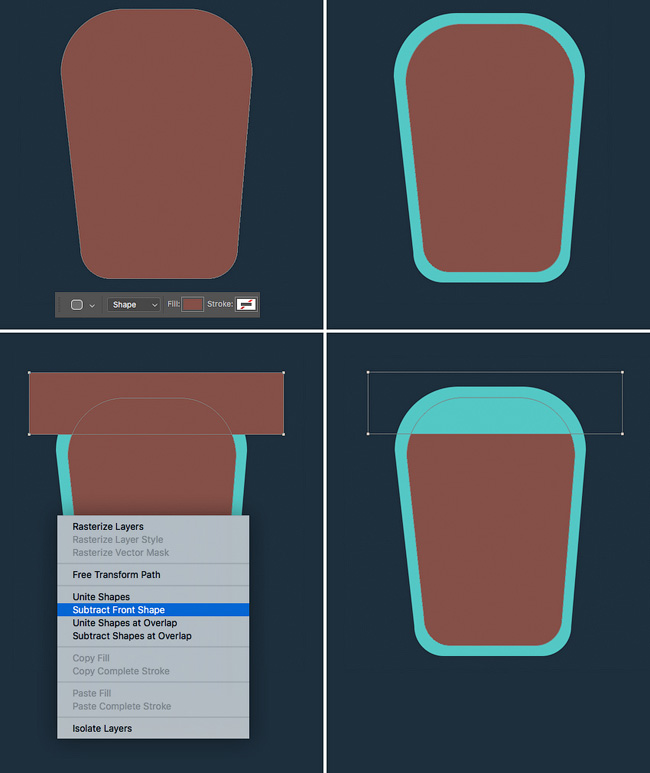This screenshot has width=650, height=773.
Task: Choose Rasterize Vector Mask menu entry
Action: coord(153,553)
